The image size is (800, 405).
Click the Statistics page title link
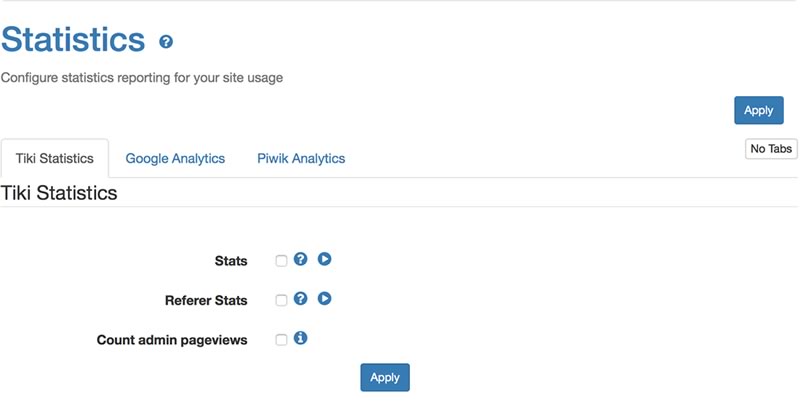click(x=73, y=40)
